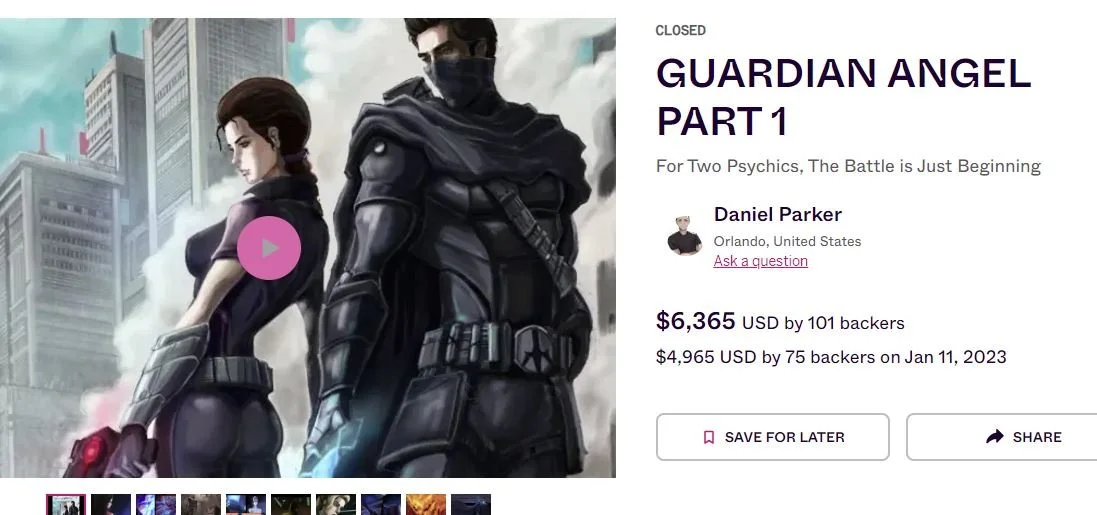Select the eighth dark blue gallery thumbnail
Image resolution: width=1097 pixels, height=515 pixels.
381,505
